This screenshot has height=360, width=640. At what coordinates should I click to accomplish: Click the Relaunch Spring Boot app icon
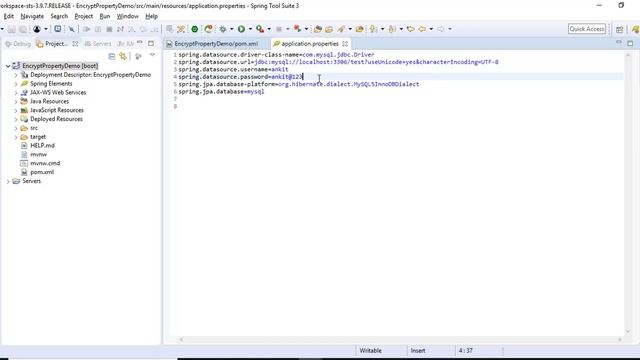click(209, 29)
